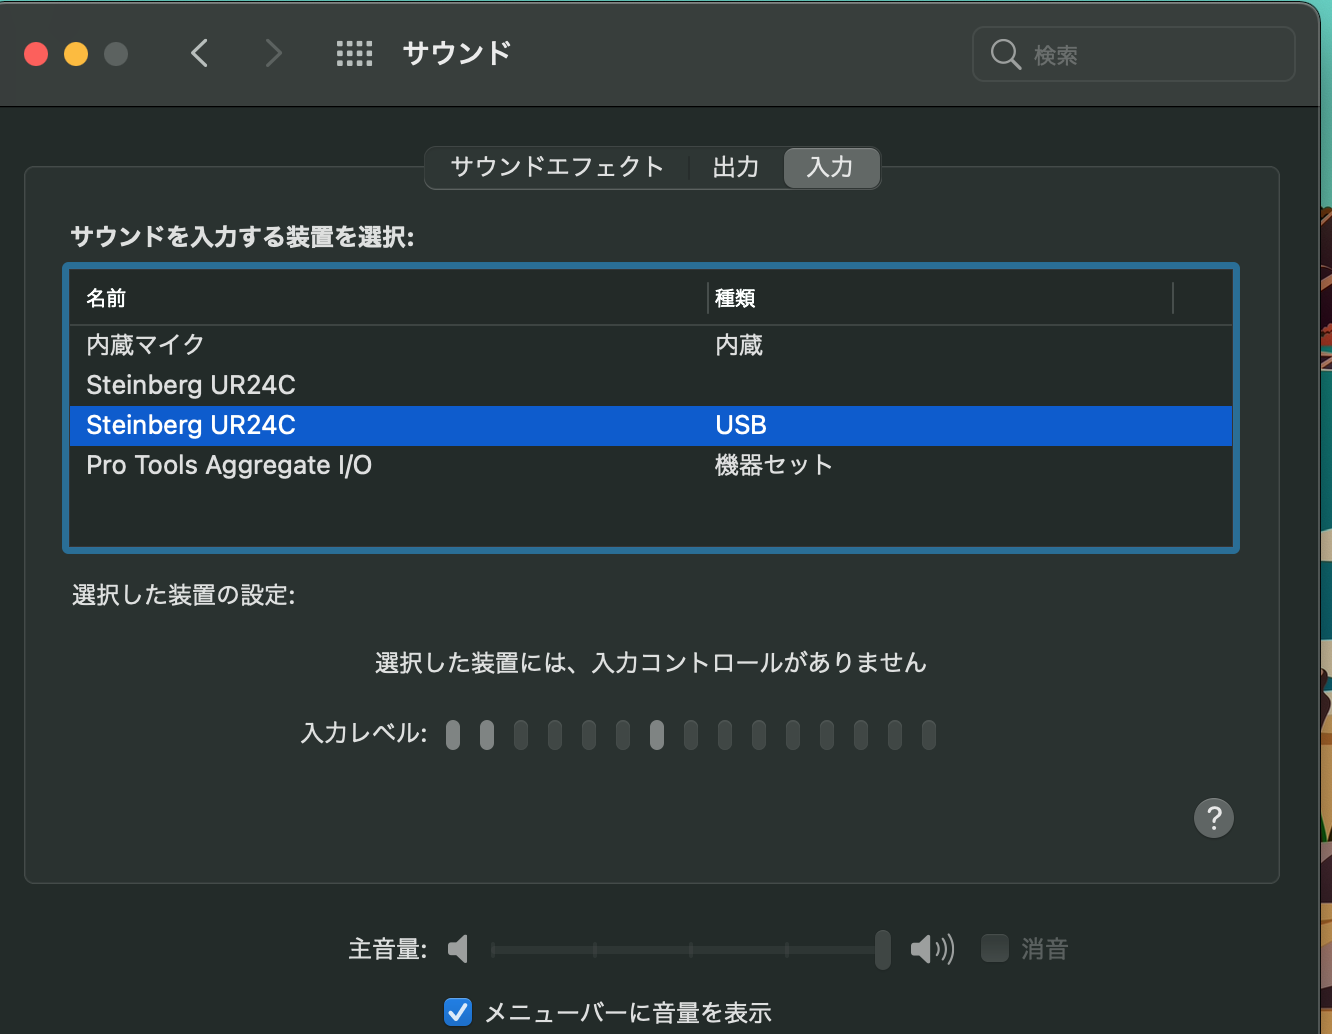Image resolution: width=1332 pixels, height=1034 pixels.
Task: Switch to the サウンドエフェクト tab
Action: pyautogui.click(x=557, y=167)
